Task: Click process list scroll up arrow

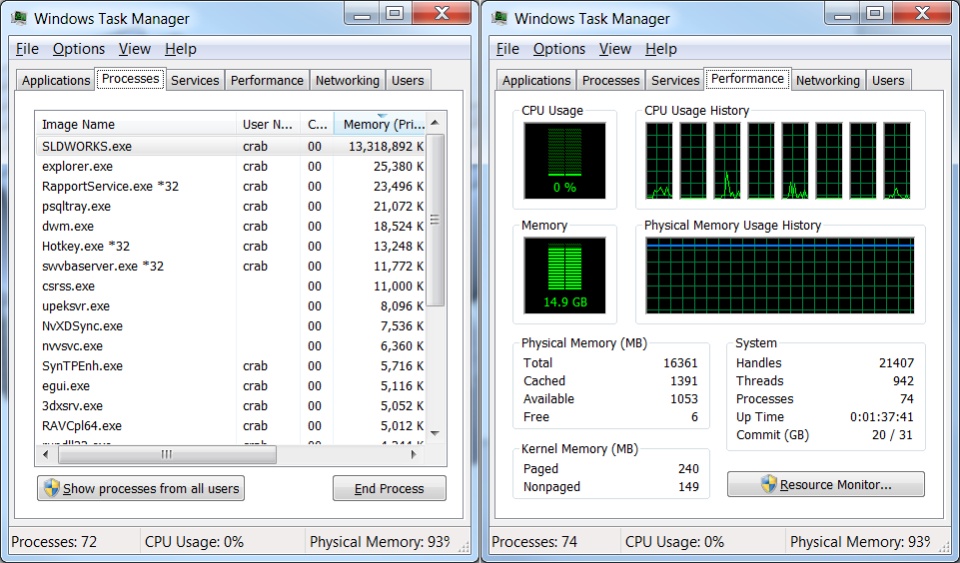Action: point(435,123)
